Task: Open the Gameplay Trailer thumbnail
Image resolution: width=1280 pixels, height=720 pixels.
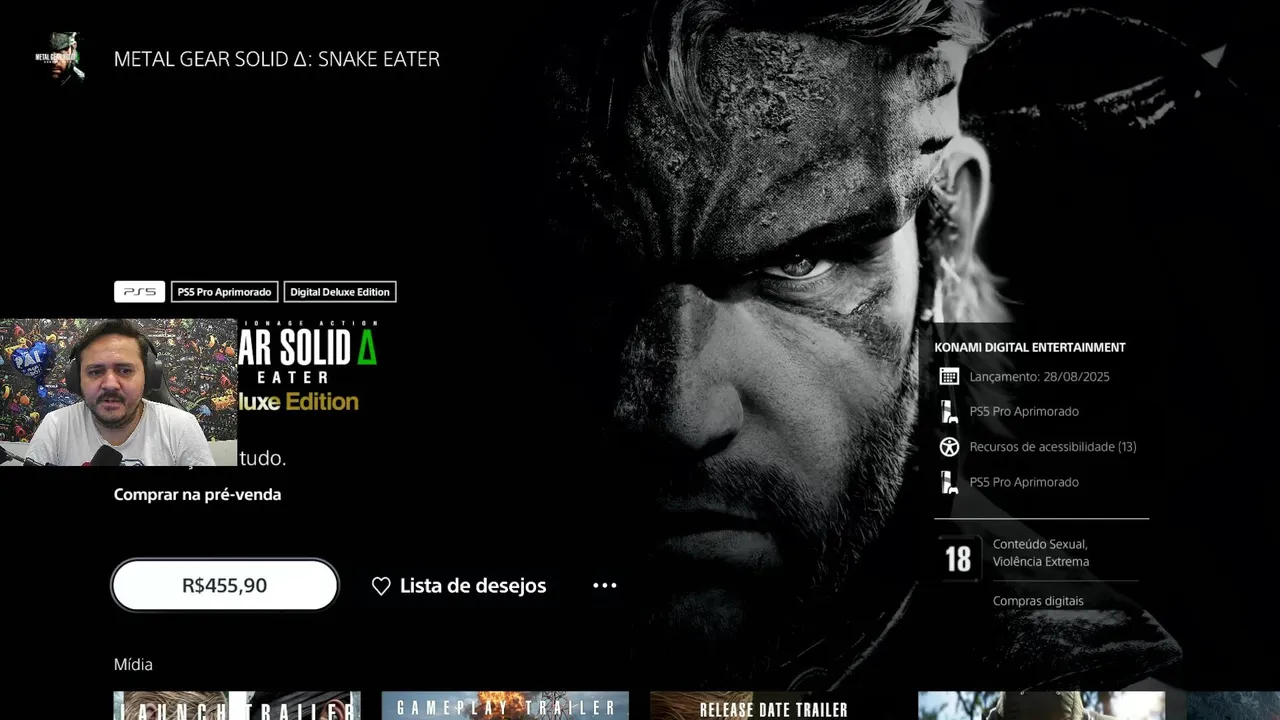Action: (505, 706)
